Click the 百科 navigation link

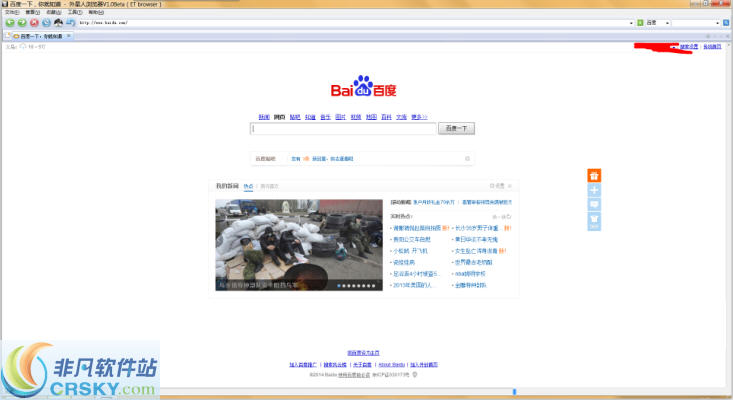click(x=386, y=117)
